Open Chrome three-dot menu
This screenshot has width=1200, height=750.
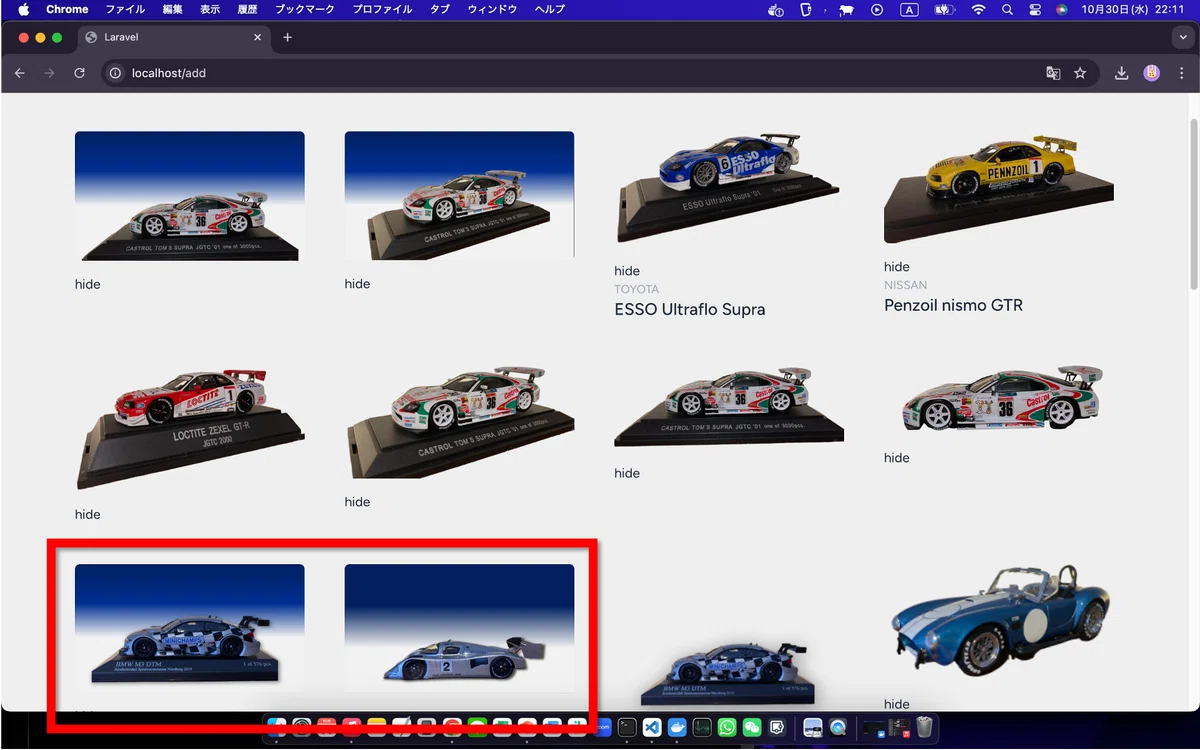click(x=1182, y=73)
